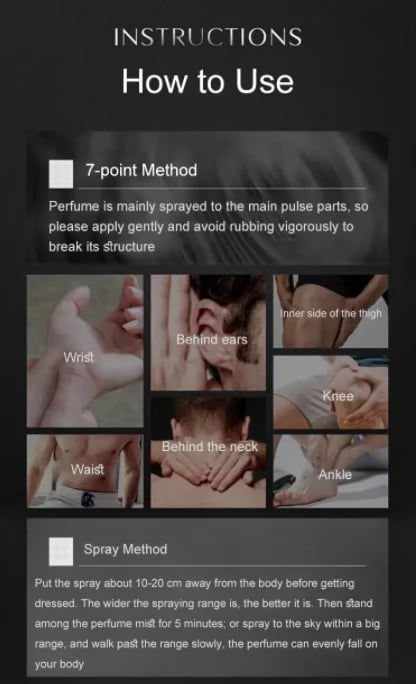Click the Behind ears label text
The height and width of the screenshot is (684, 416).
click(x=212, y=339)
